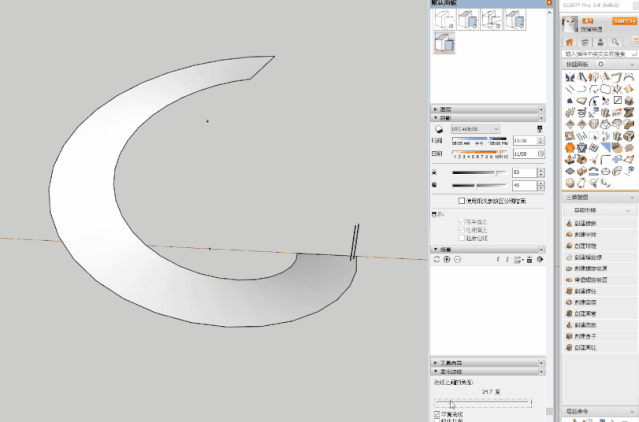Click the home icon in the SUAPP panel
This screenshot has width=639, height=422.
(569, 42)
